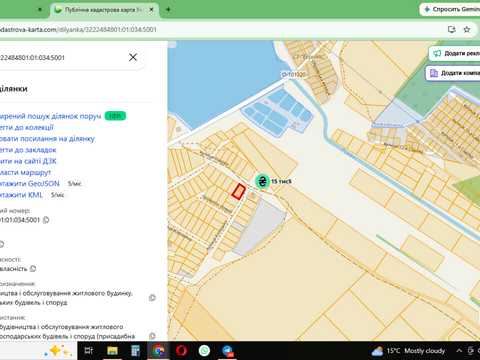Screen dimensions: 480x360
Task: Open Task View on the taskbar
Action: [x=89, y=350]
